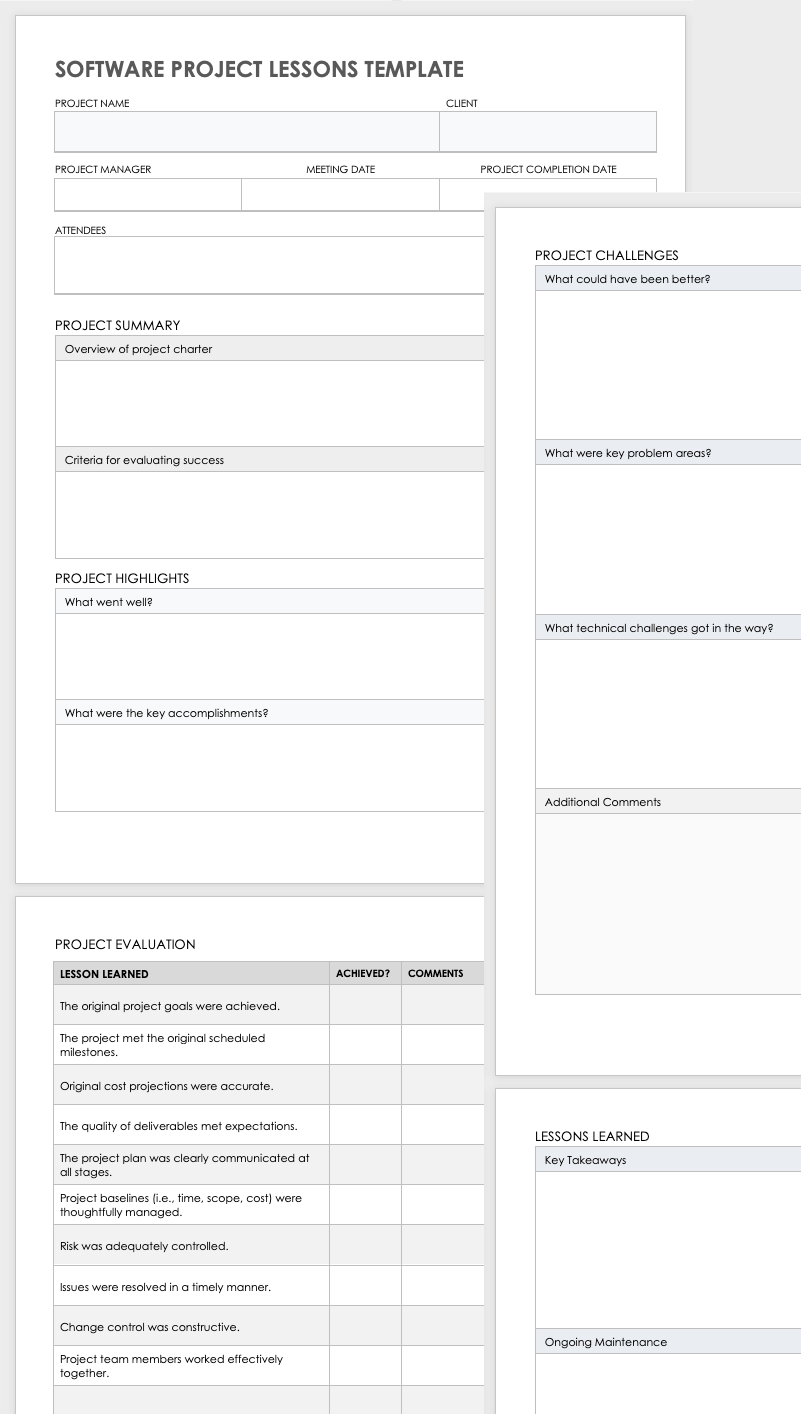This screenshot has height=1414, width=801.
Task: Click the 'What could have been better?' answer area
Action: tap(667, 364)
